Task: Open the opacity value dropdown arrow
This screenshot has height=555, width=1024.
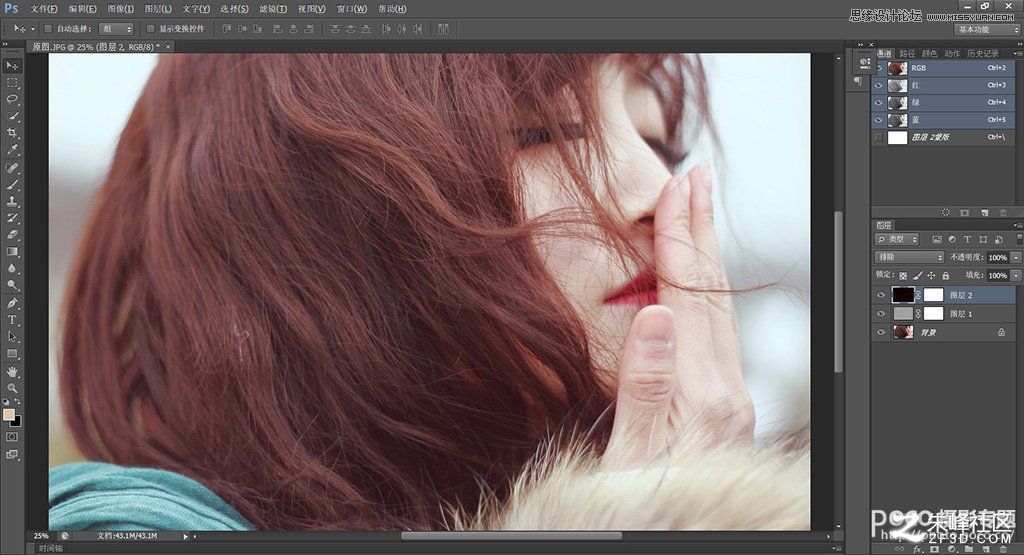Action: (1016, 257)
